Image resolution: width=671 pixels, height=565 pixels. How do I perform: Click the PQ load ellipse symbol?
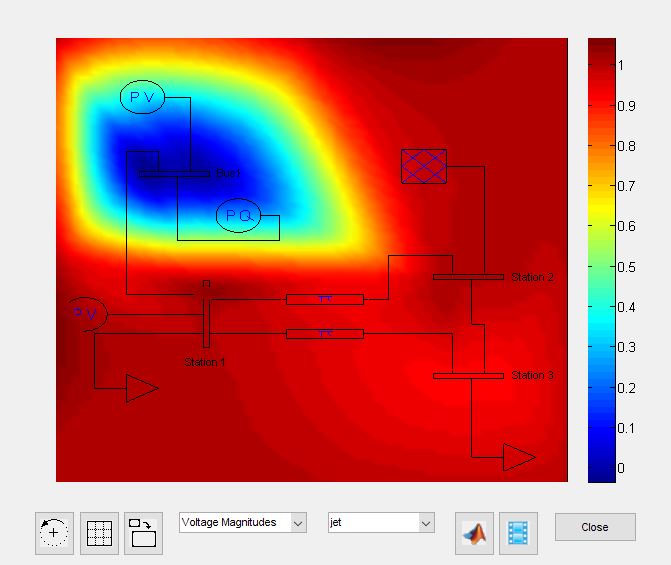[x=237, y=216]
